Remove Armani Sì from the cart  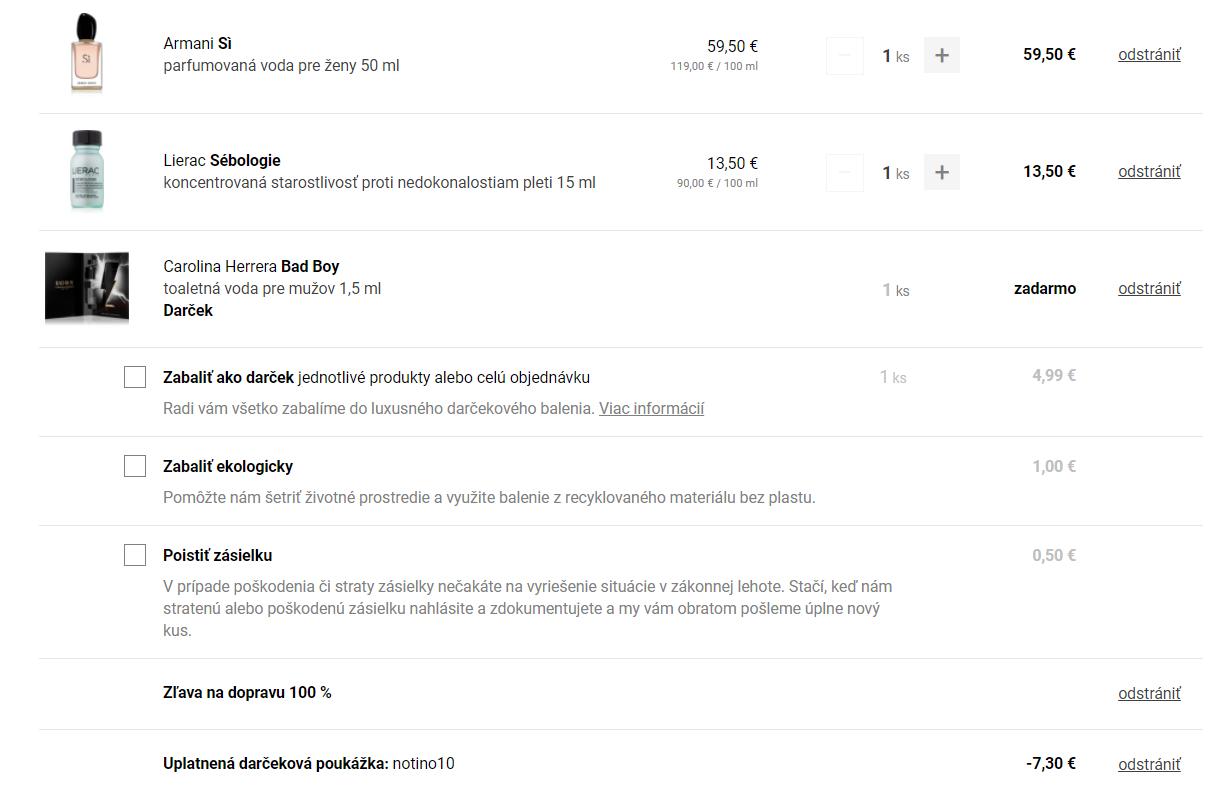(x=1149, y=55)
